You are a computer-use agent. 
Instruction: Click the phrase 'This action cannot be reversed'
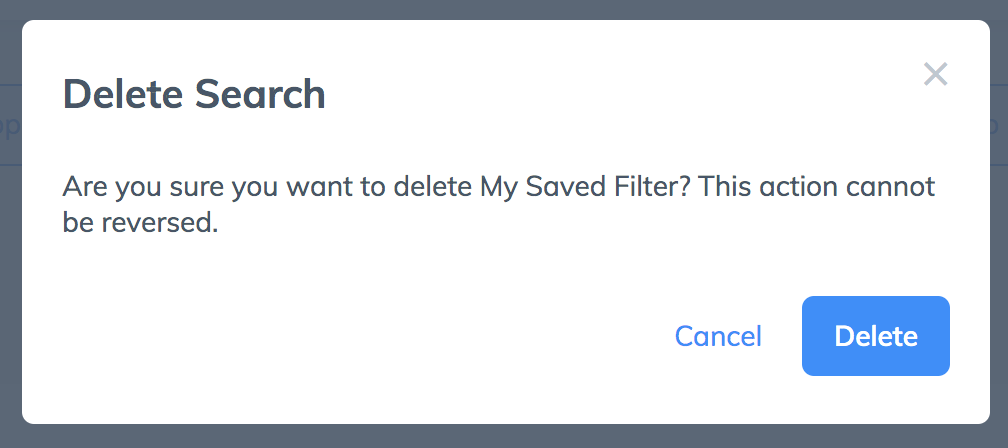[498, 205]
